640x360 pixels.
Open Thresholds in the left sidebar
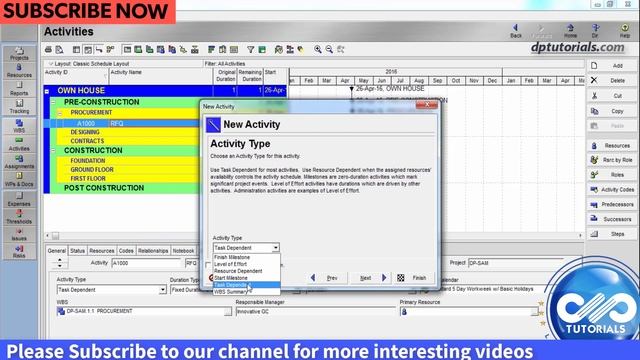19,217
